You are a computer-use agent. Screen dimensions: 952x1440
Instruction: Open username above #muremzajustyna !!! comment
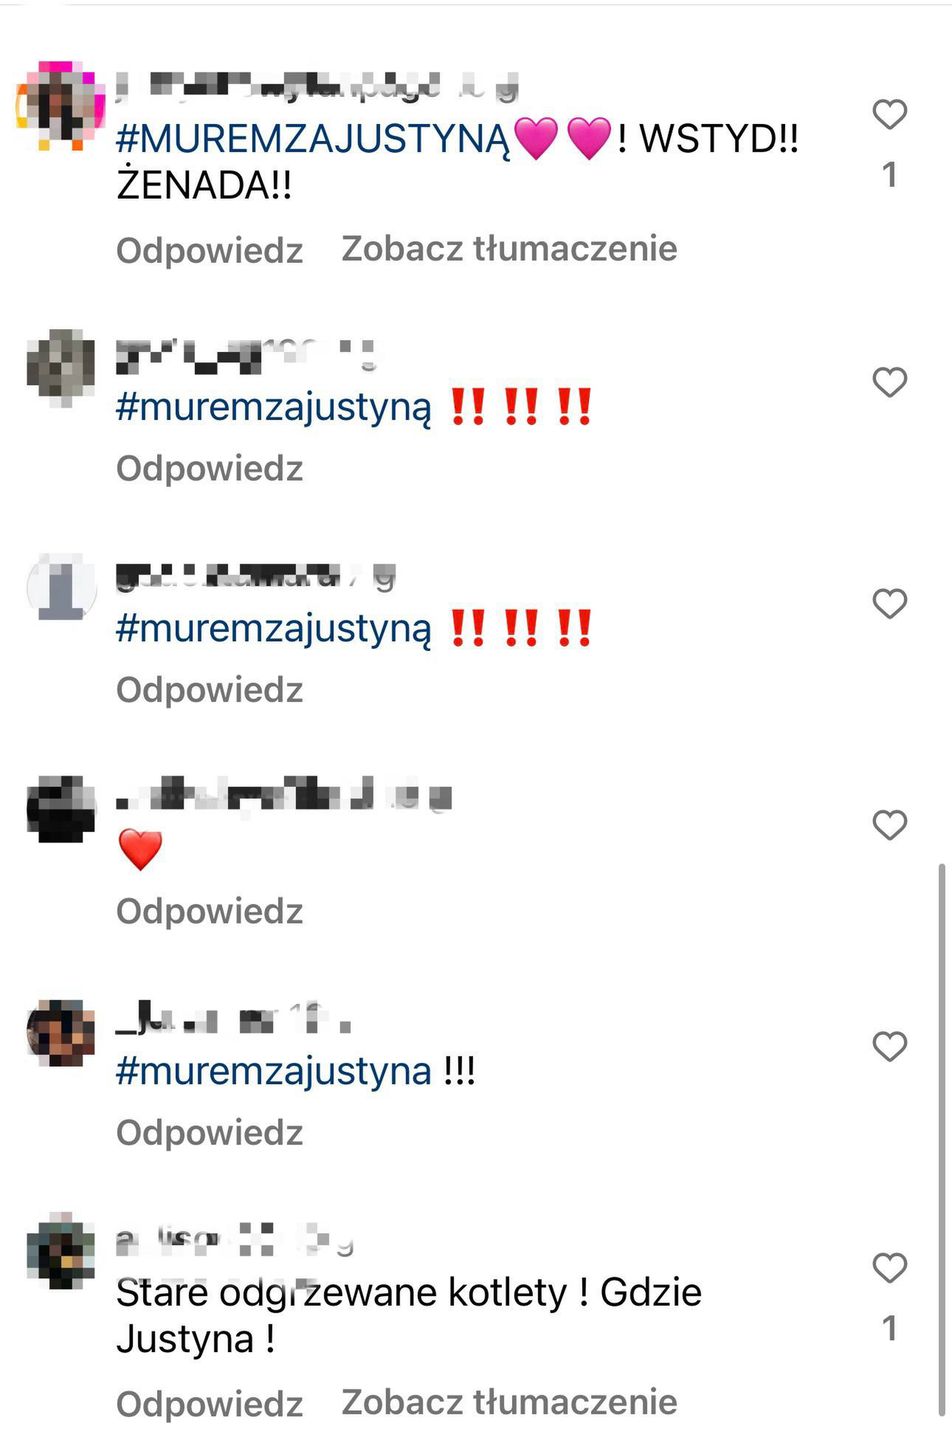coord(234,1020)
